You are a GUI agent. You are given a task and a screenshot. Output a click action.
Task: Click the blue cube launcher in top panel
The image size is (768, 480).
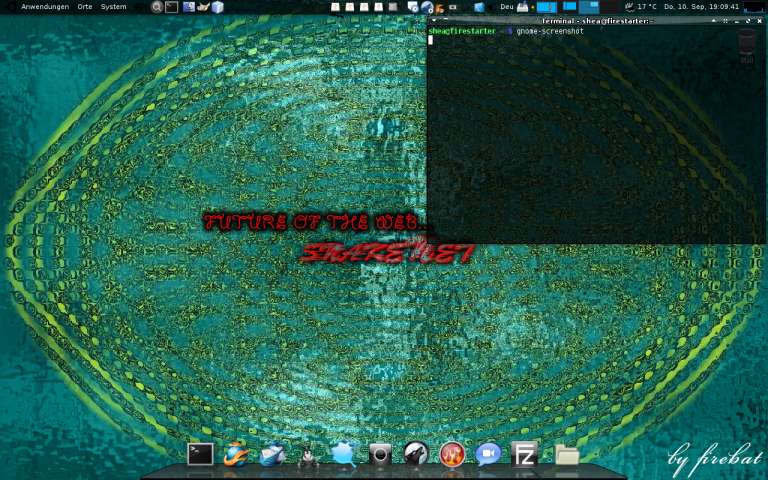217,7
